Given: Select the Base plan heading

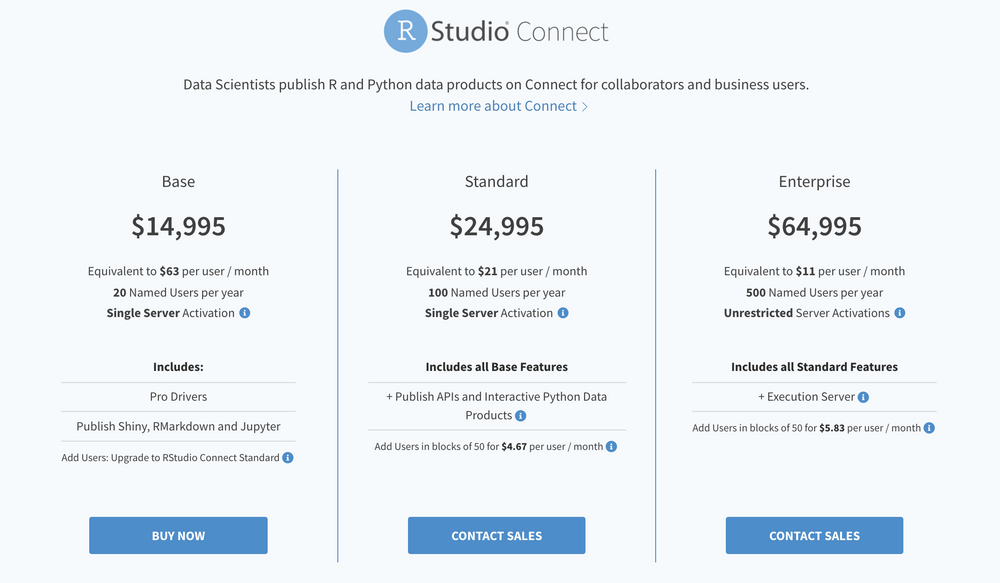Looking at the screenshot, I should point(178,181).
